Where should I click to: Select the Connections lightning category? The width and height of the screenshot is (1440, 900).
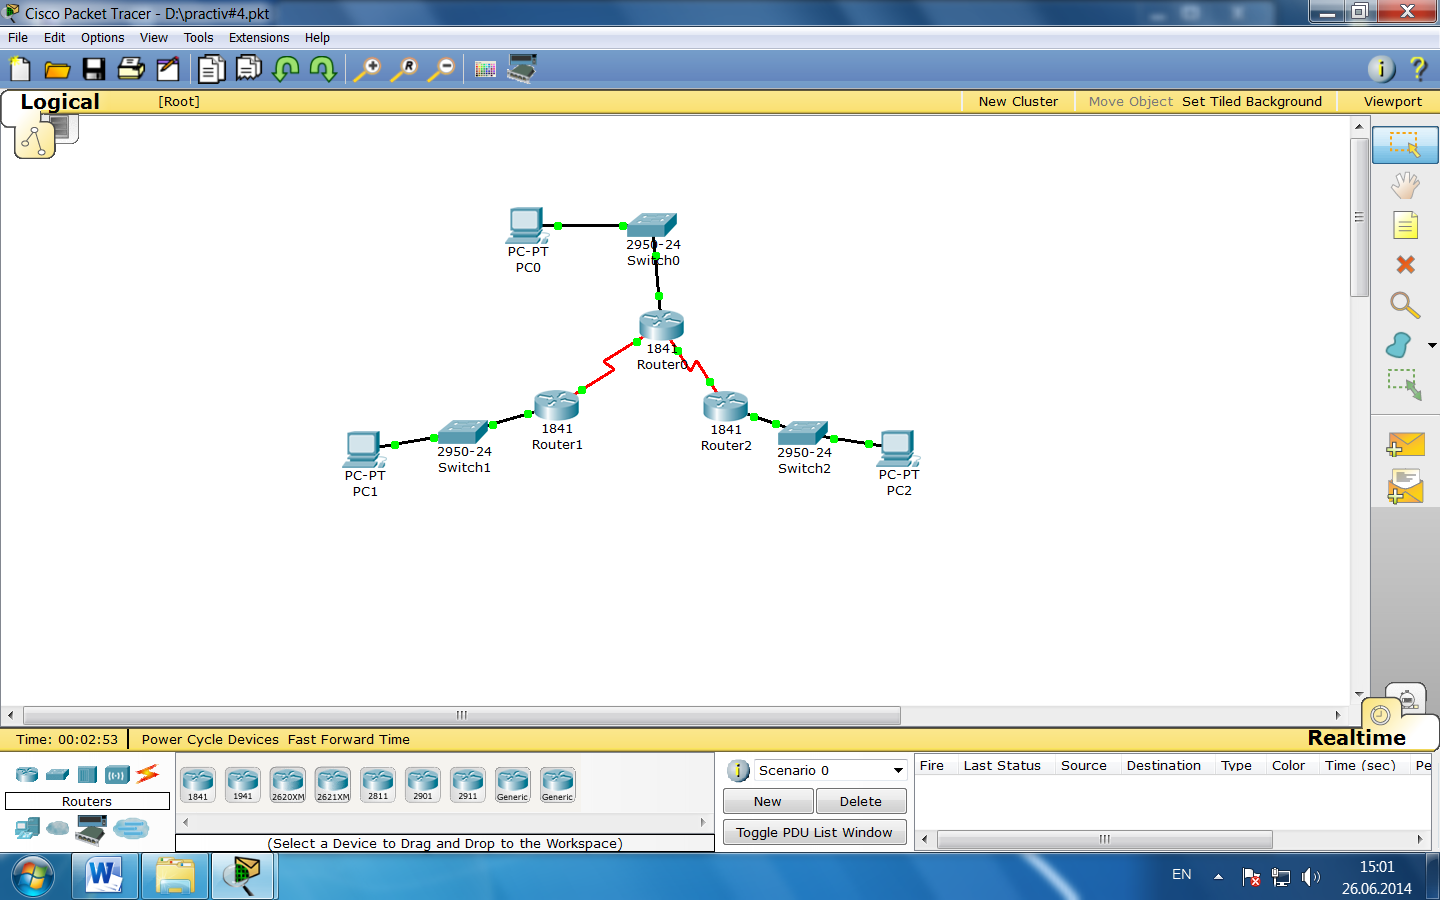[148, 773]
